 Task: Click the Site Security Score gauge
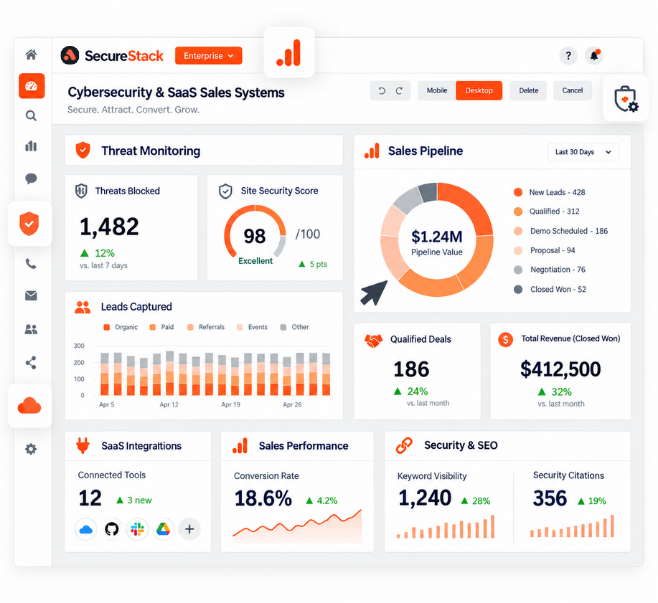click(x=255, y=233)
